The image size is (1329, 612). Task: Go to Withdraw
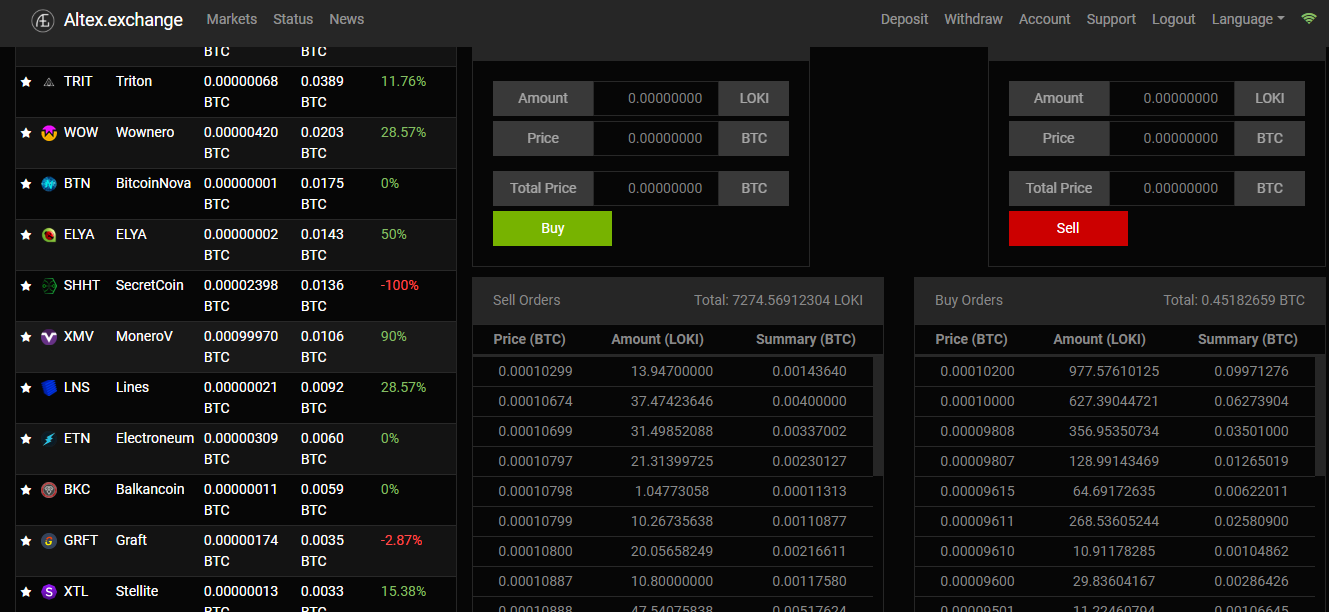coord(973,19)
